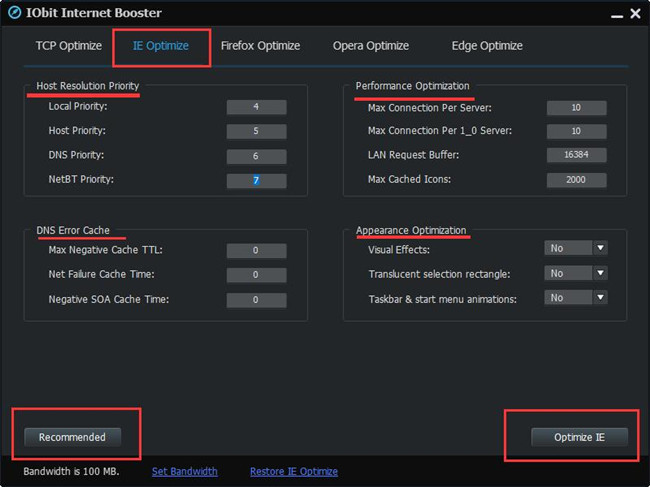Click the 'NetBT Priority:' label
Screen dimensions: 650x487
click(81, 179)
